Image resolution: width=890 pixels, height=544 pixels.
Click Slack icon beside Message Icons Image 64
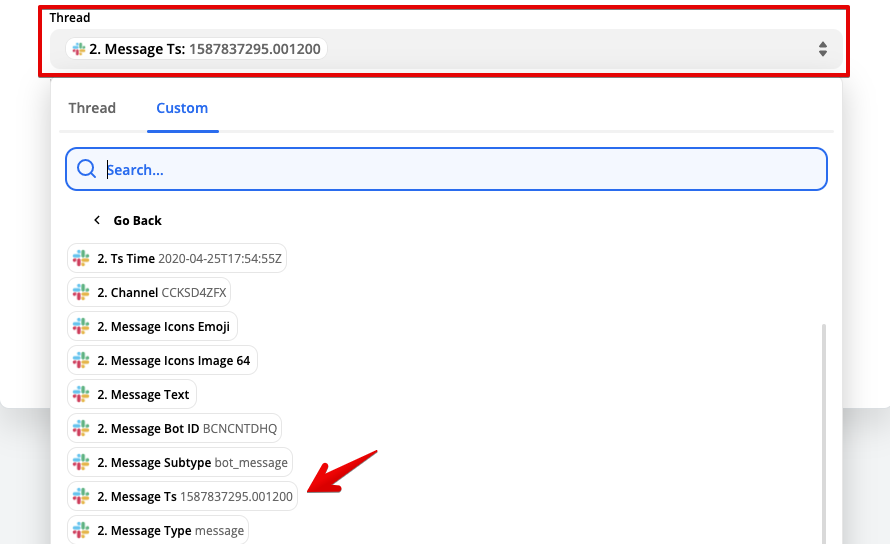pos(81,361)
